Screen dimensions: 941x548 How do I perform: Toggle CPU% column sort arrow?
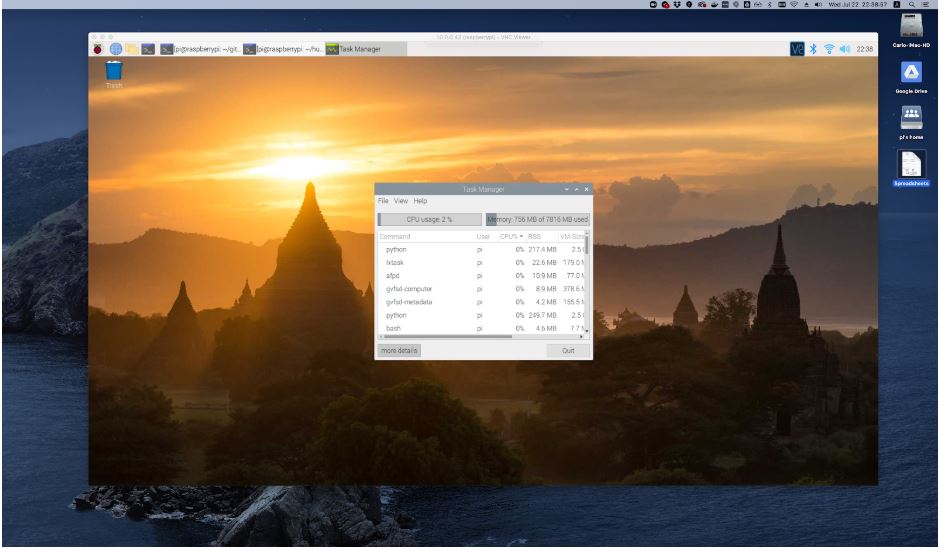tap(521, 236)
